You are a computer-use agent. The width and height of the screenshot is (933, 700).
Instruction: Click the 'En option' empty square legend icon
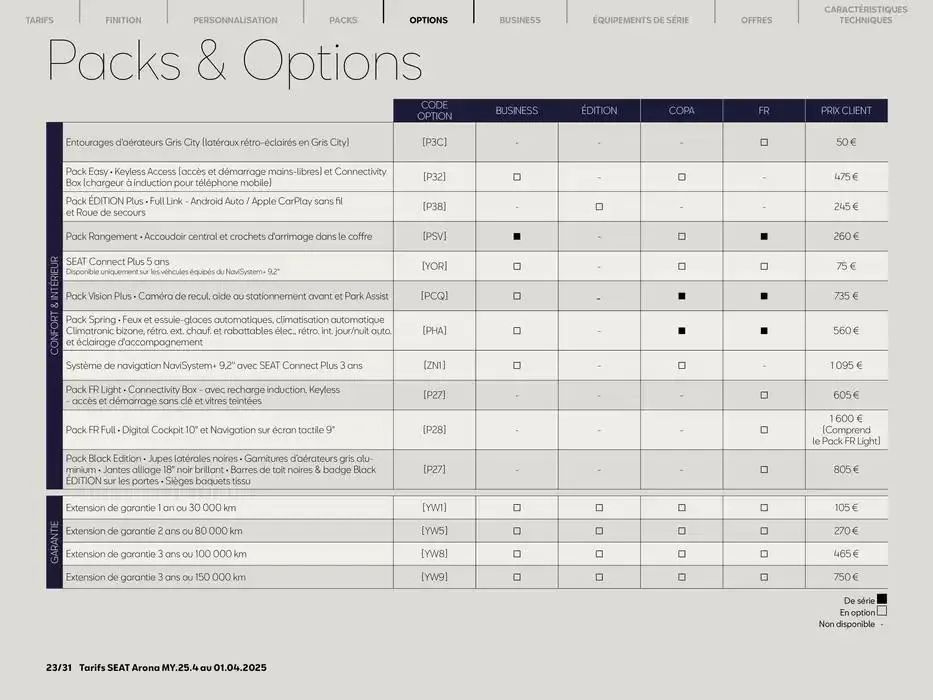tap(881, 612)
